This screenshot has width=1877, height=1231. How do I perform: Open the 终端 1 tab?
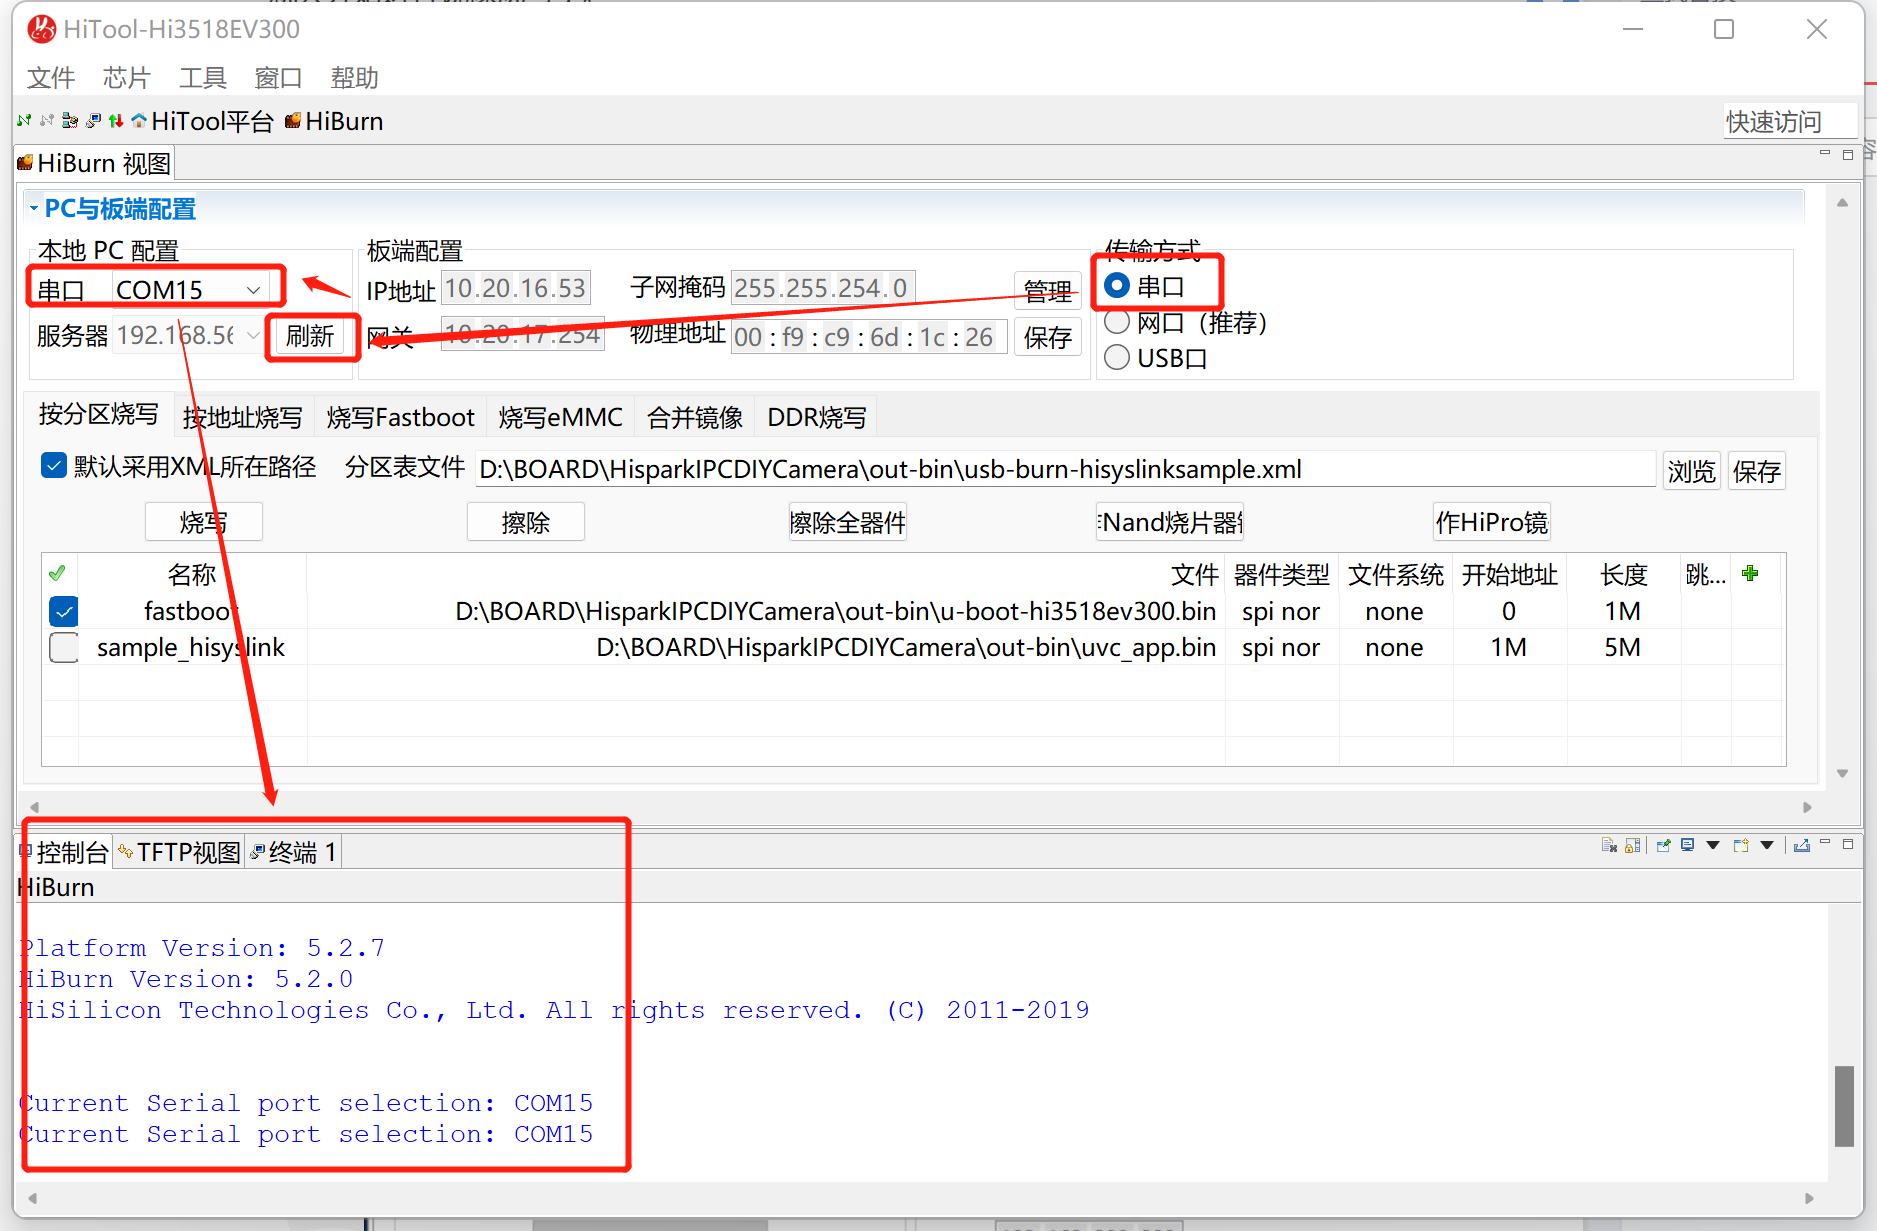coord(294,852)
